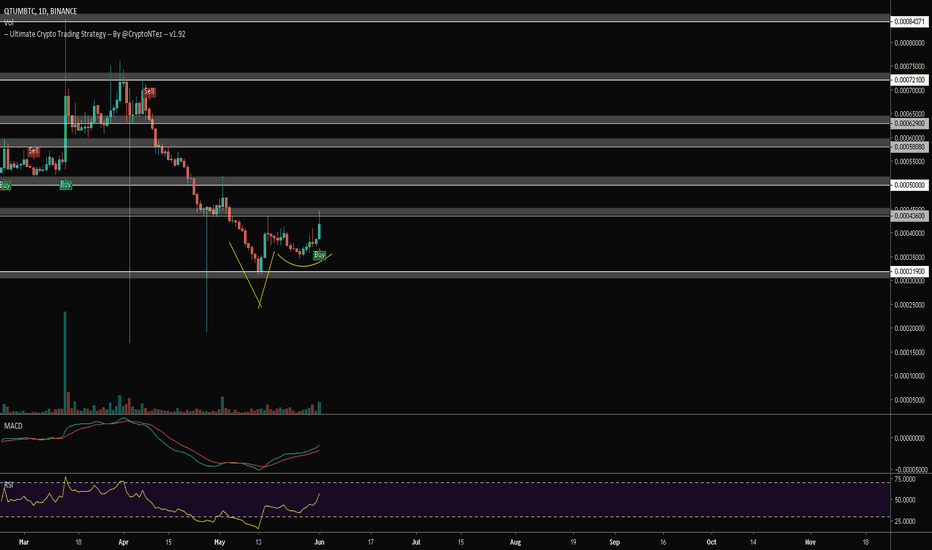Image resolution: width=932 pixels, height=550 pixels.
Task: Click the MACD 0.00000000 axis value
Action: coord(909,438)
